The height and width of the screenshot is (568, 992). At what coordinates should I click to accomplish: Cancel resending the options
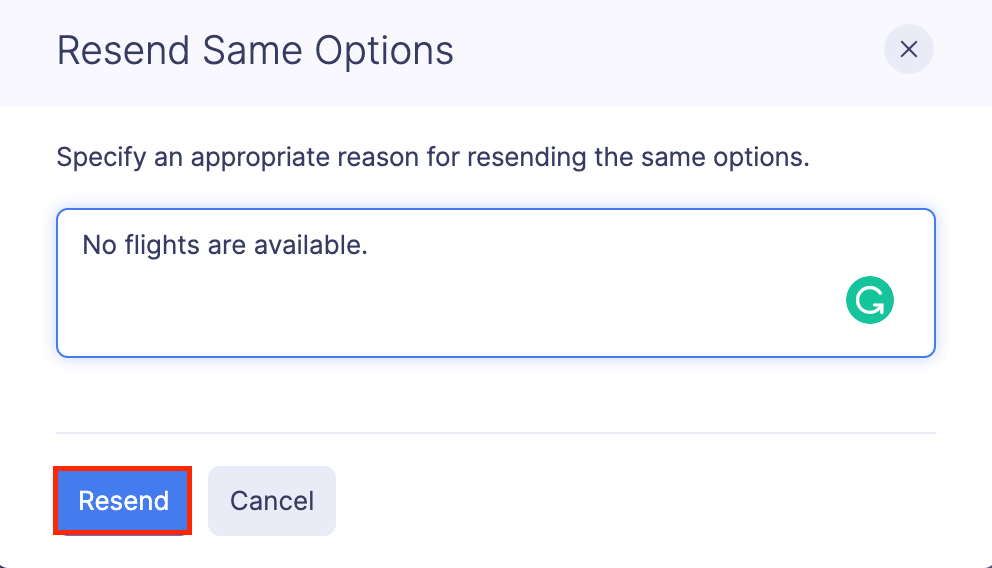point(271,501)
